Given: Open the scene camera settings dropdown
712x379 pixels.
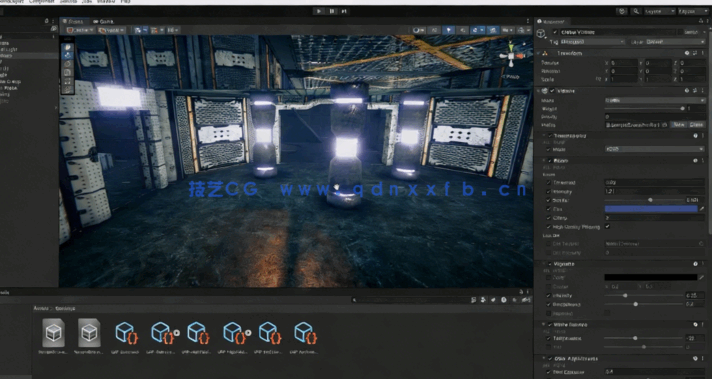Looking at the screenshot, I should [508, 30].
